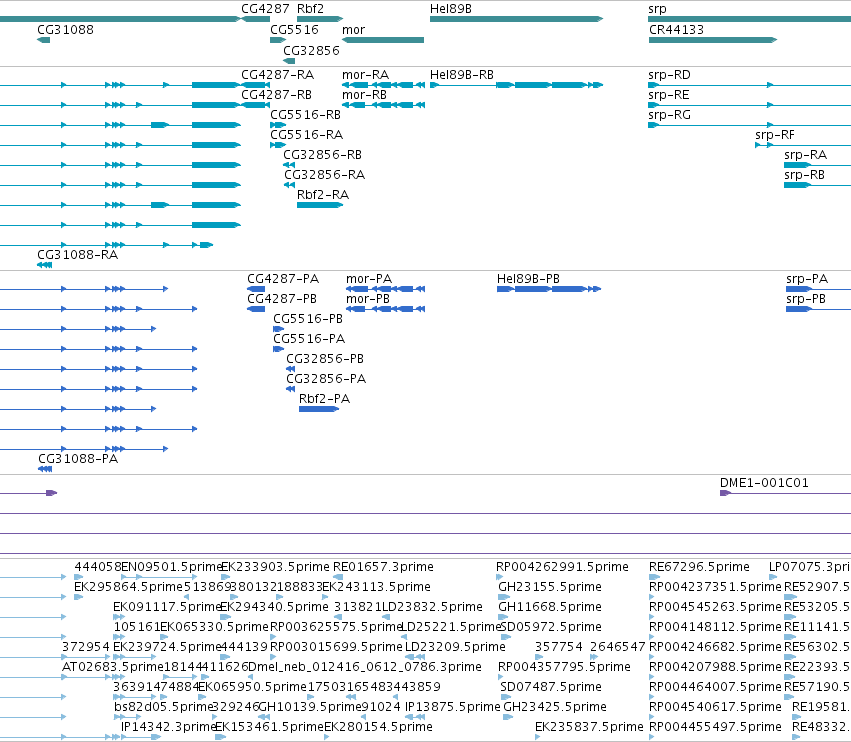Image resolution: width=851 pixels, height=742 pixels.
Task: Open transcript CG32856-RB
Action: (322, 155)
